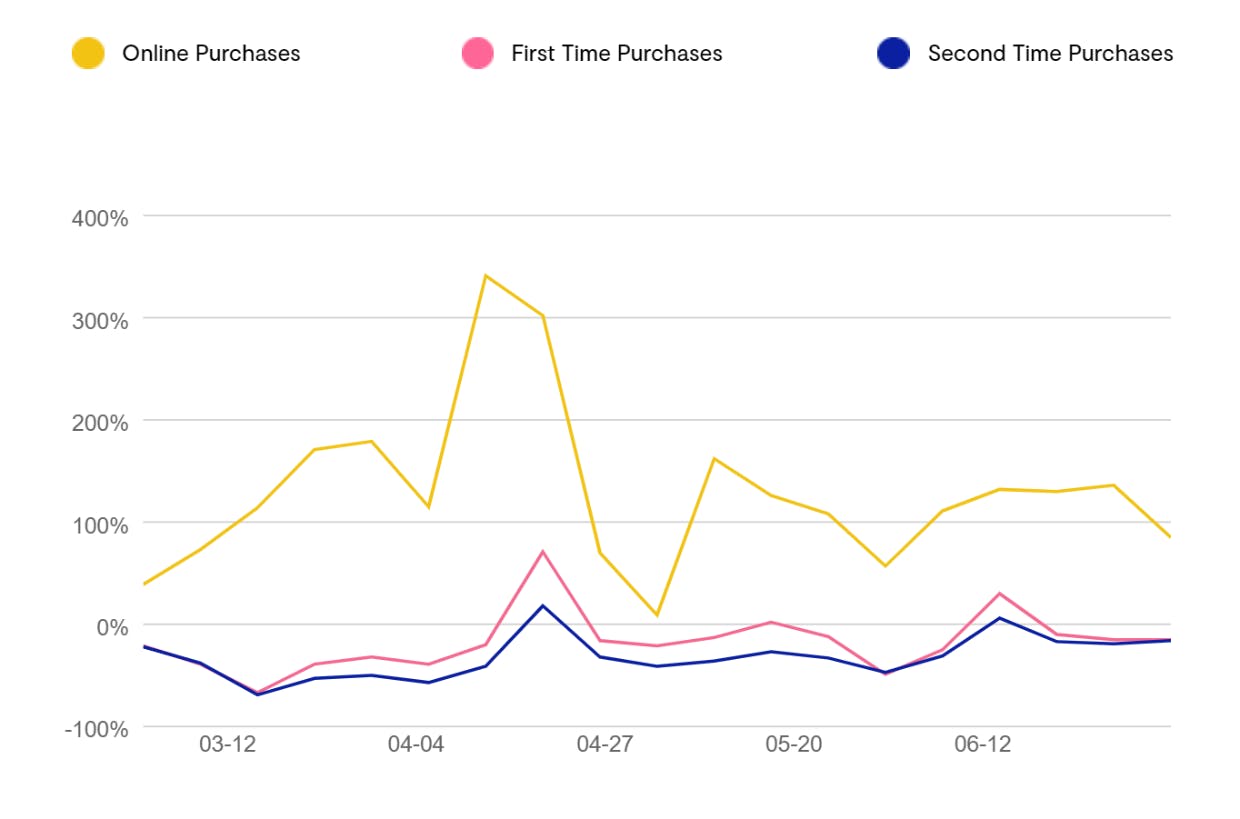
Task: Click the 04-04 date on x-axis
Action: (415, 745)
